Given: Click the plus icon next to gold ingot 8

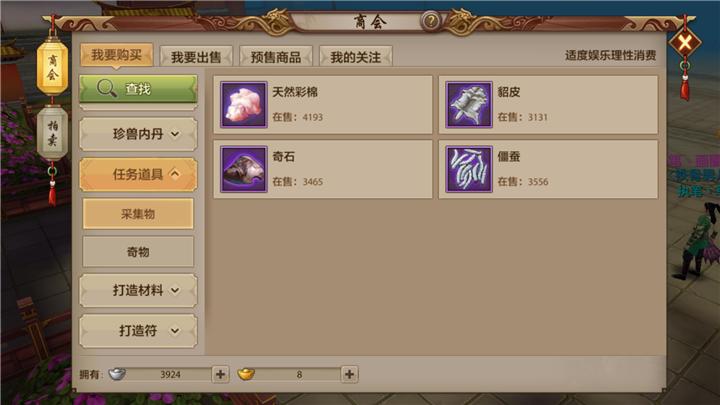Looking at the screenshot, I should pos(349,374).
